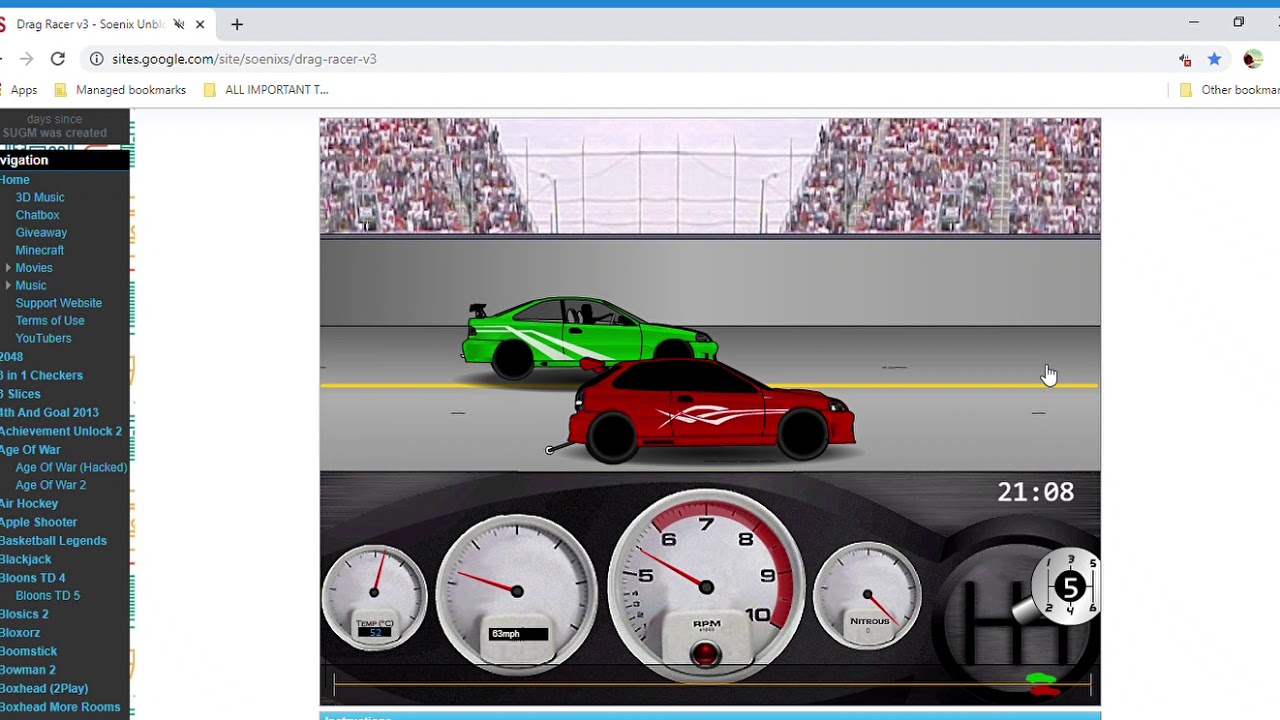Open the YouTubers link

tap(43, 339)
